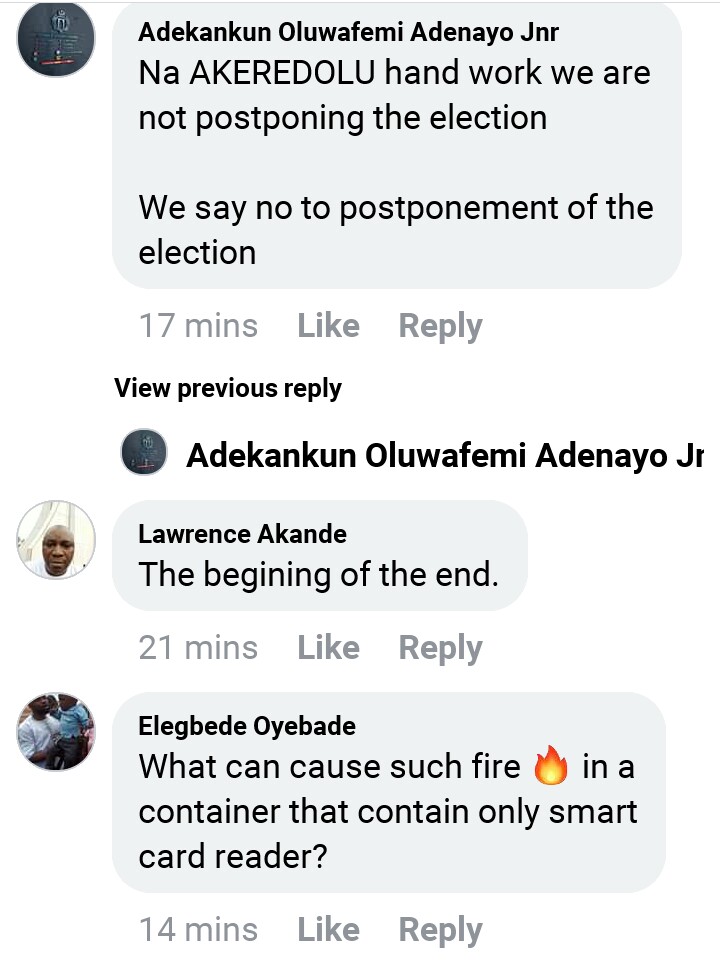Viewport: 720px width, 969px height.
Task: Click the fire emoji in Elegbede's comment
Action: (551, 768)
